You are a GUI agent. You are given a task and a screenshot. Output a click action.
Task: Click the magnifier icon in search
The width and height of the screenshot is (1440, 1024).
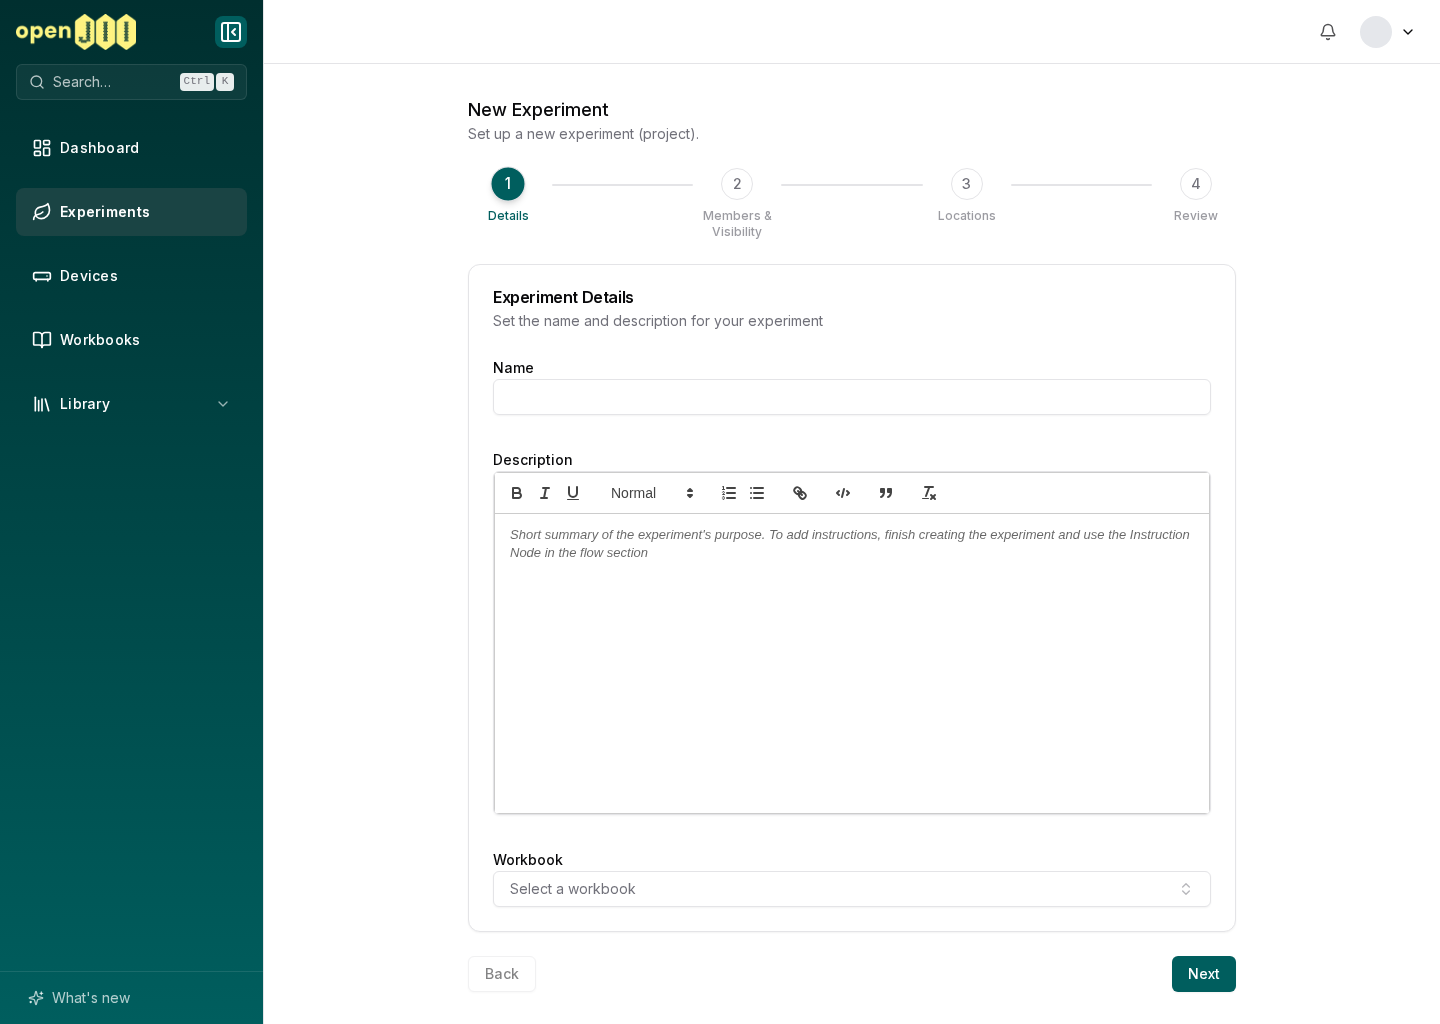click(x=37, y=82)
